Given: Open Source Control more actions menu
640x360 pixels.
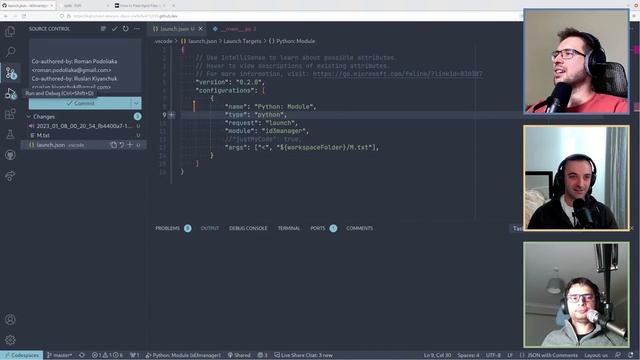Looking at the screenshot, I should (137, 29).
